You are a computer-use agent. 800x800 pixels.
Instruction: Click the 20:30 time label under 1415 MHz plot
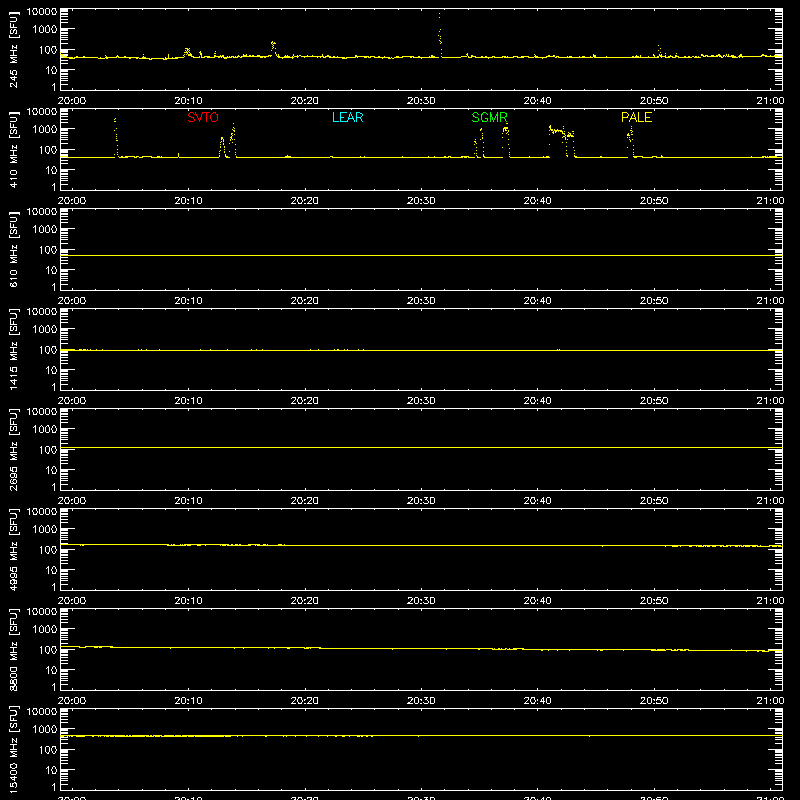click(421, 401)
